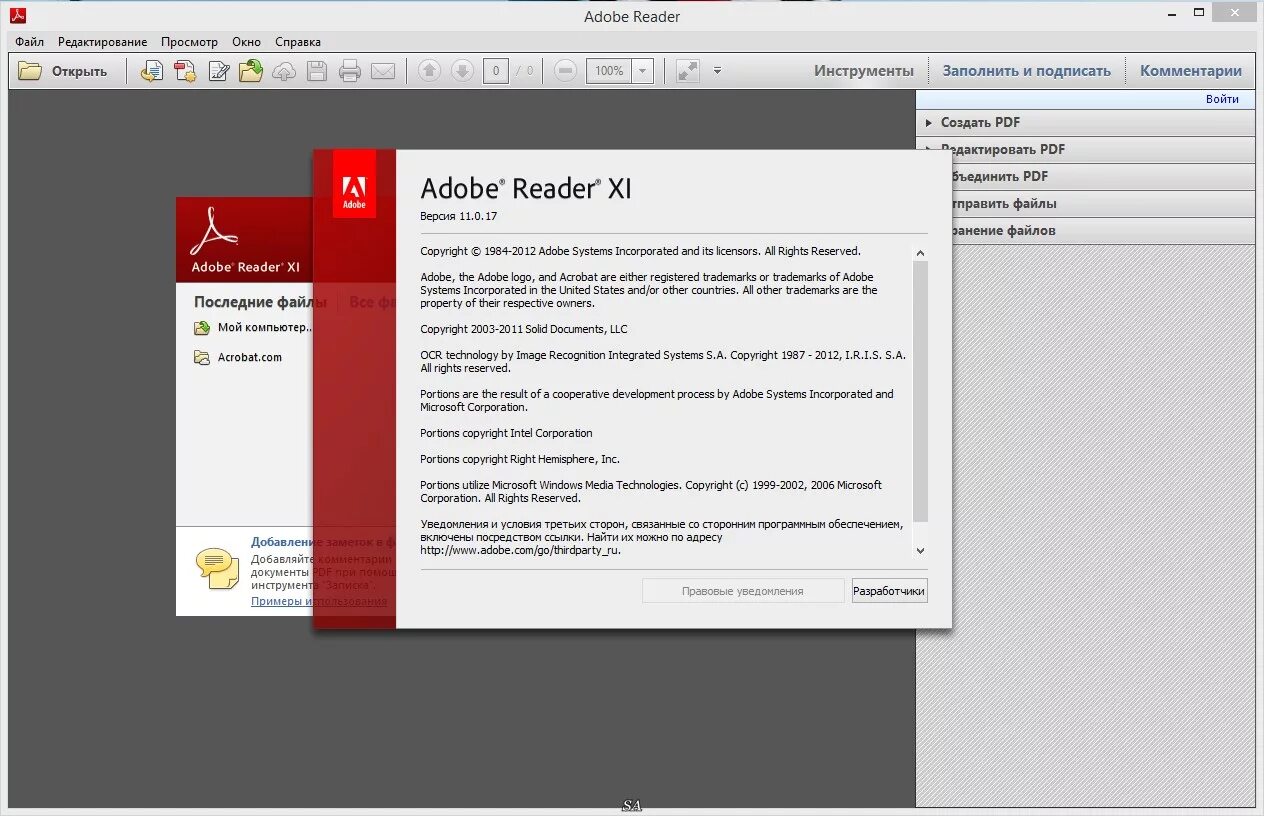Click the Примеры использования link
Image resolution: width=1264 pixels, height=816 pixels.
pos(318,601)
